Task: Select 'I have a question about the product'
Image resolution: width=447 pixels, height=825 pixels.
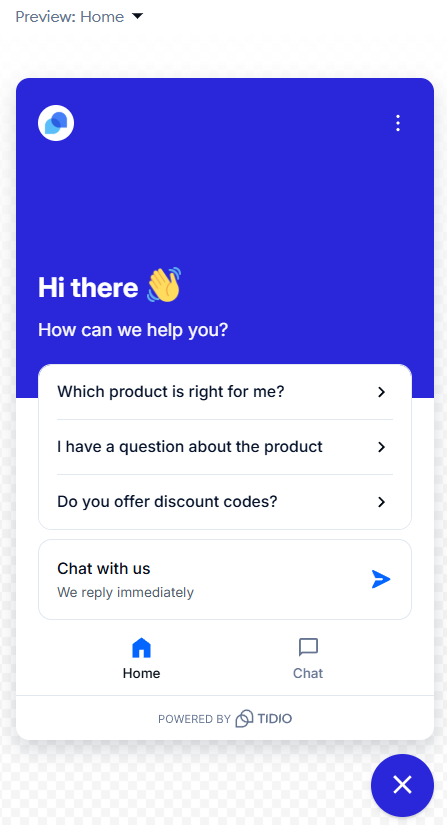Action: point(225,447)
